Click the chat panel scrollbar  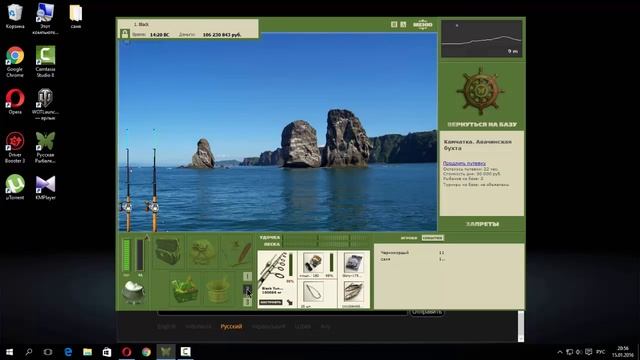(x=520, y=326)
